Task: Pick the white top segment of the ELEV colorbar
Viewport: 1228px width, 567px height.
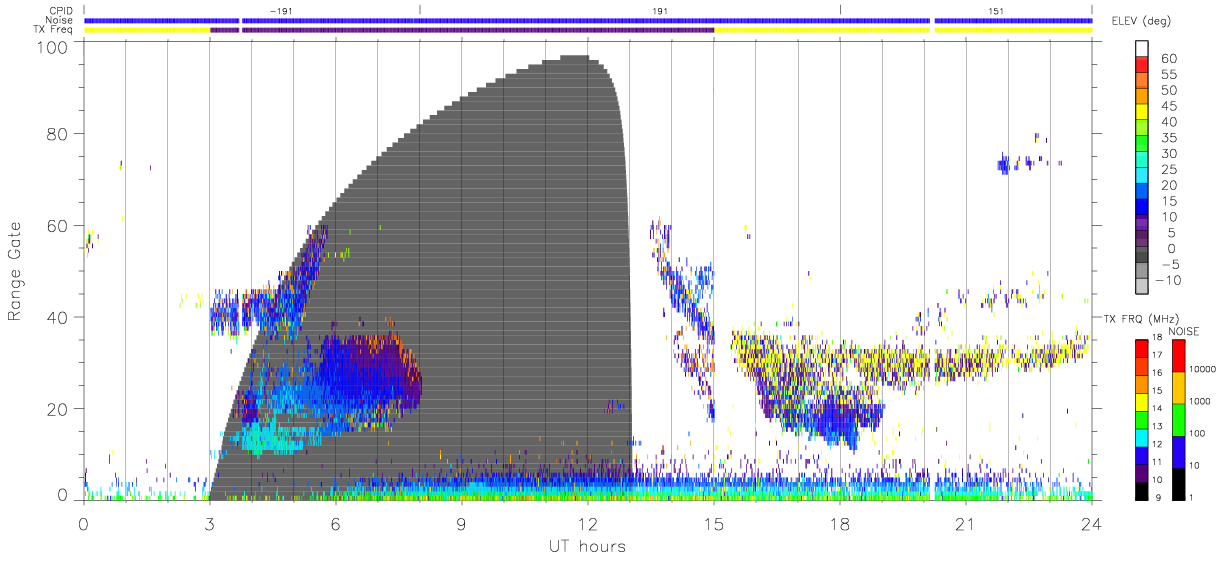Action: tap(1143, 49)
